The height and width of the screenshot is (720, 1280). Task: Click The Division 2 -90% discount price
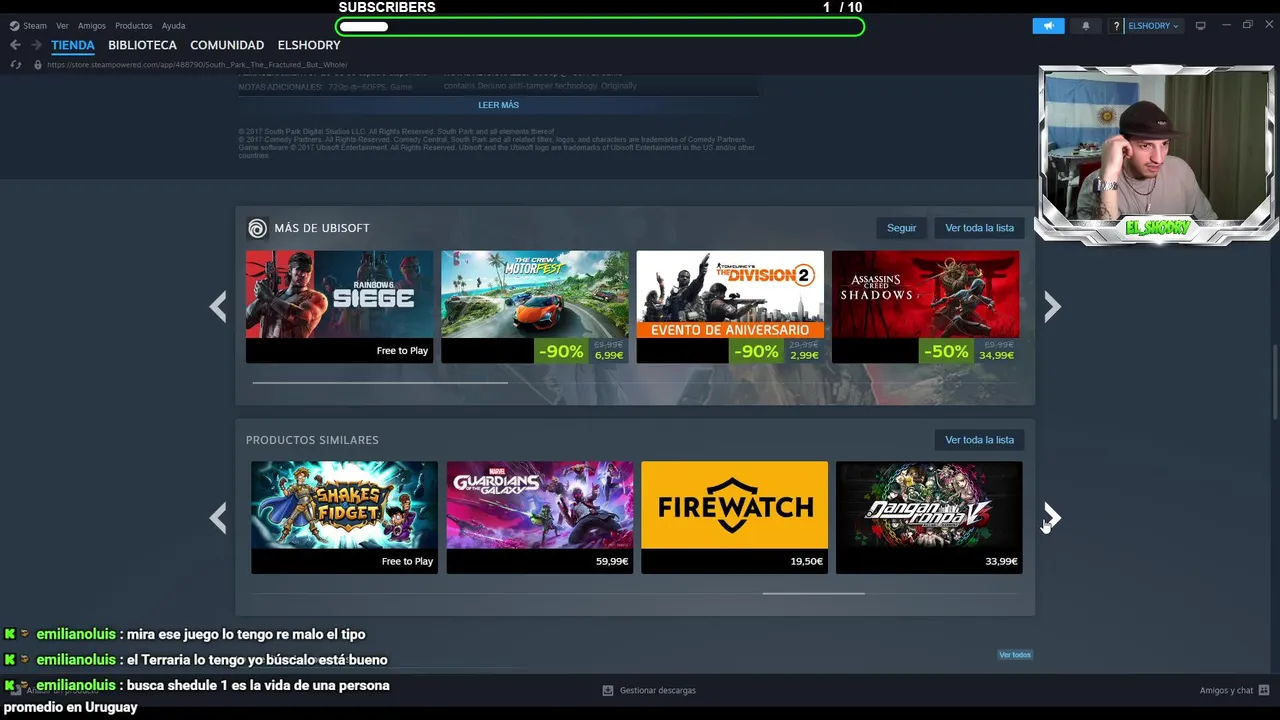(x=776, y=351)
